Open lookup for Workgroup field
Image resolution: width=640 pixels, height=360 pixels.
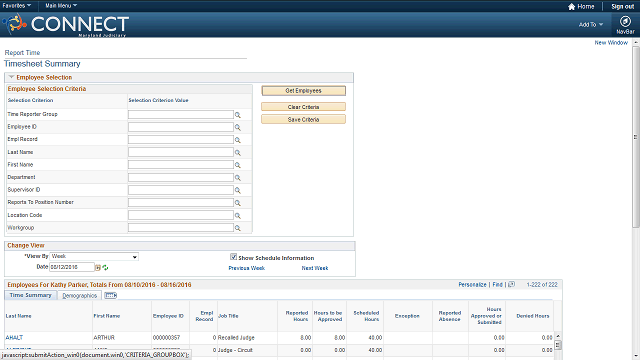click(238, 228)
